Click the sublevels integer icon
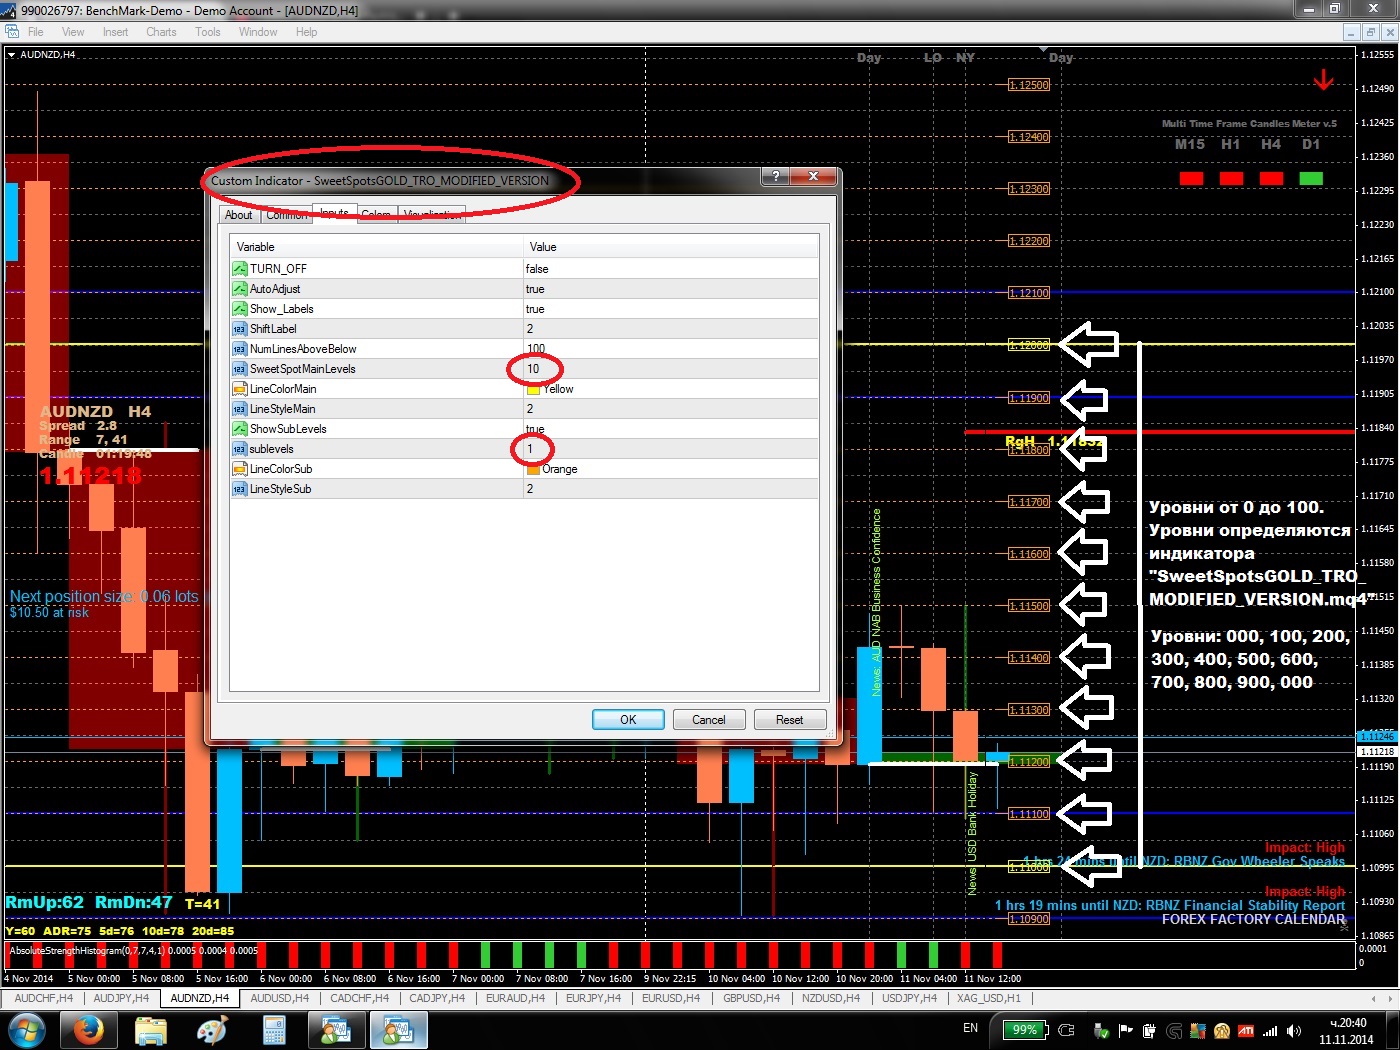The height and width of the screenshot is (1050, 1400). click(239, 448)
